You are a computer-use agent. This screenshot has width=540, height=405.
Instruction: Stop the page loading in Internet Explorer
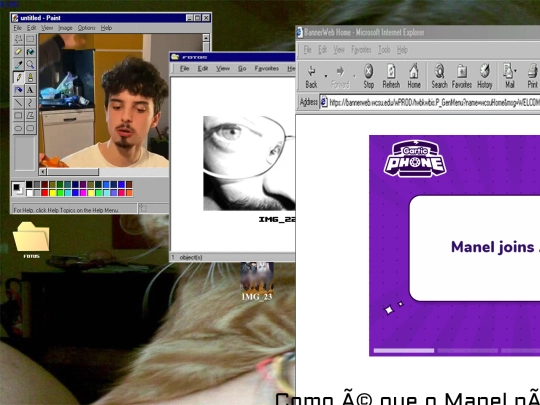368,76
